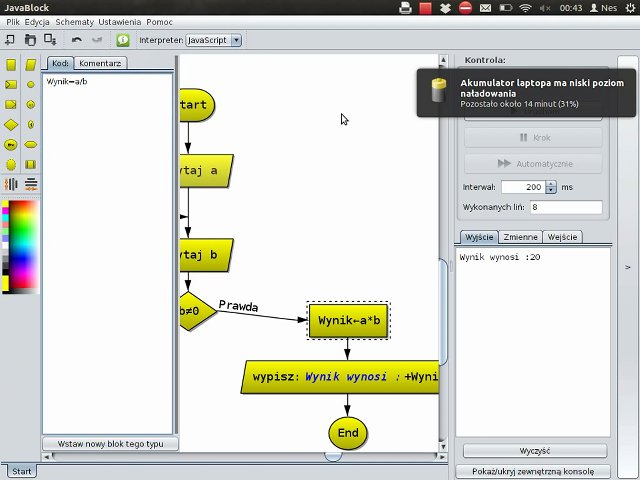Select the small plain circle connector shape
Viewport: 640px width, 480px height.
(x=31, y=84)
